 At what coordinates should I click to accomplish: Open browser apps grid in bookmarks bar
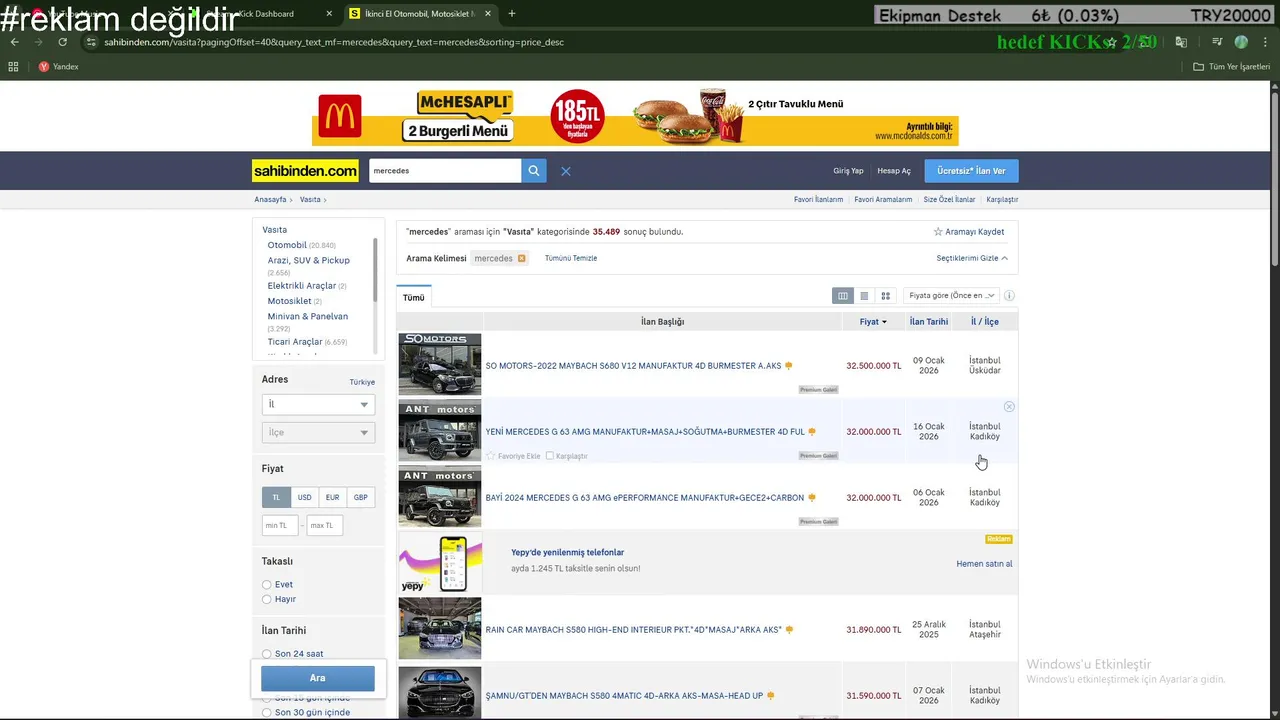pyautogui.click(x=13, y=67)
